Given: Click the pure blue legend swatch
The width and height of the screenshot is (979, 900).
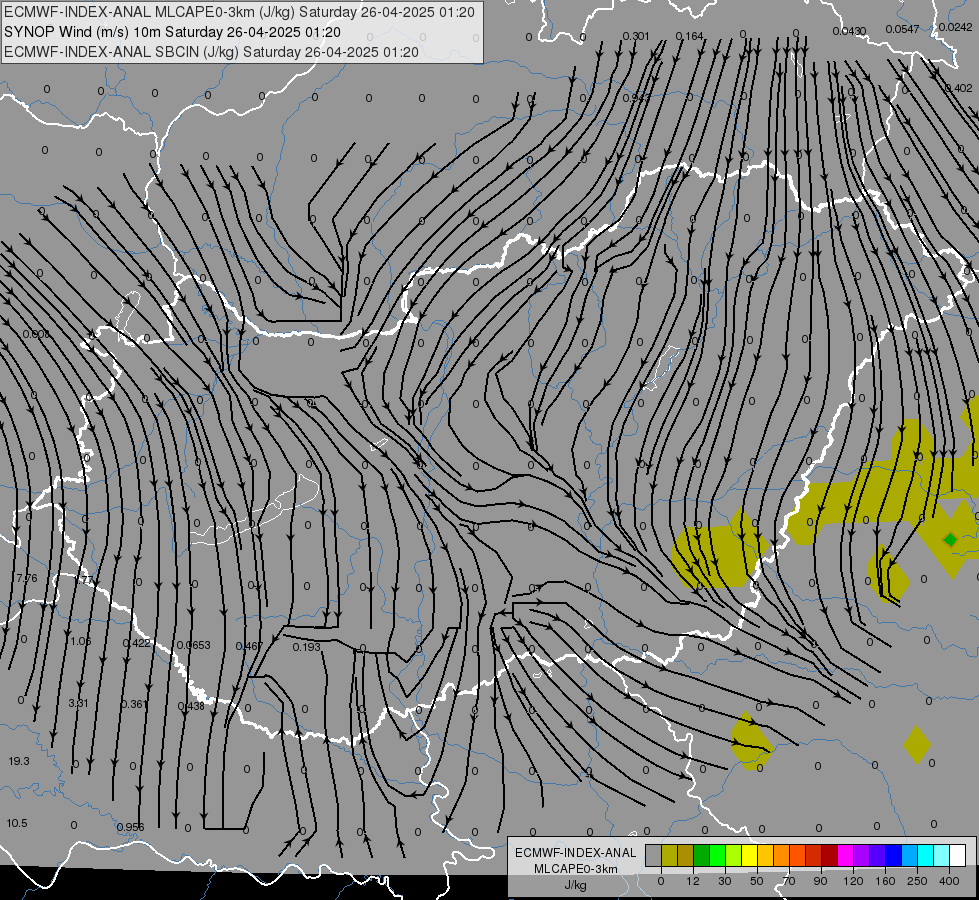Looking at the screenshot, I should click(894, 855).
